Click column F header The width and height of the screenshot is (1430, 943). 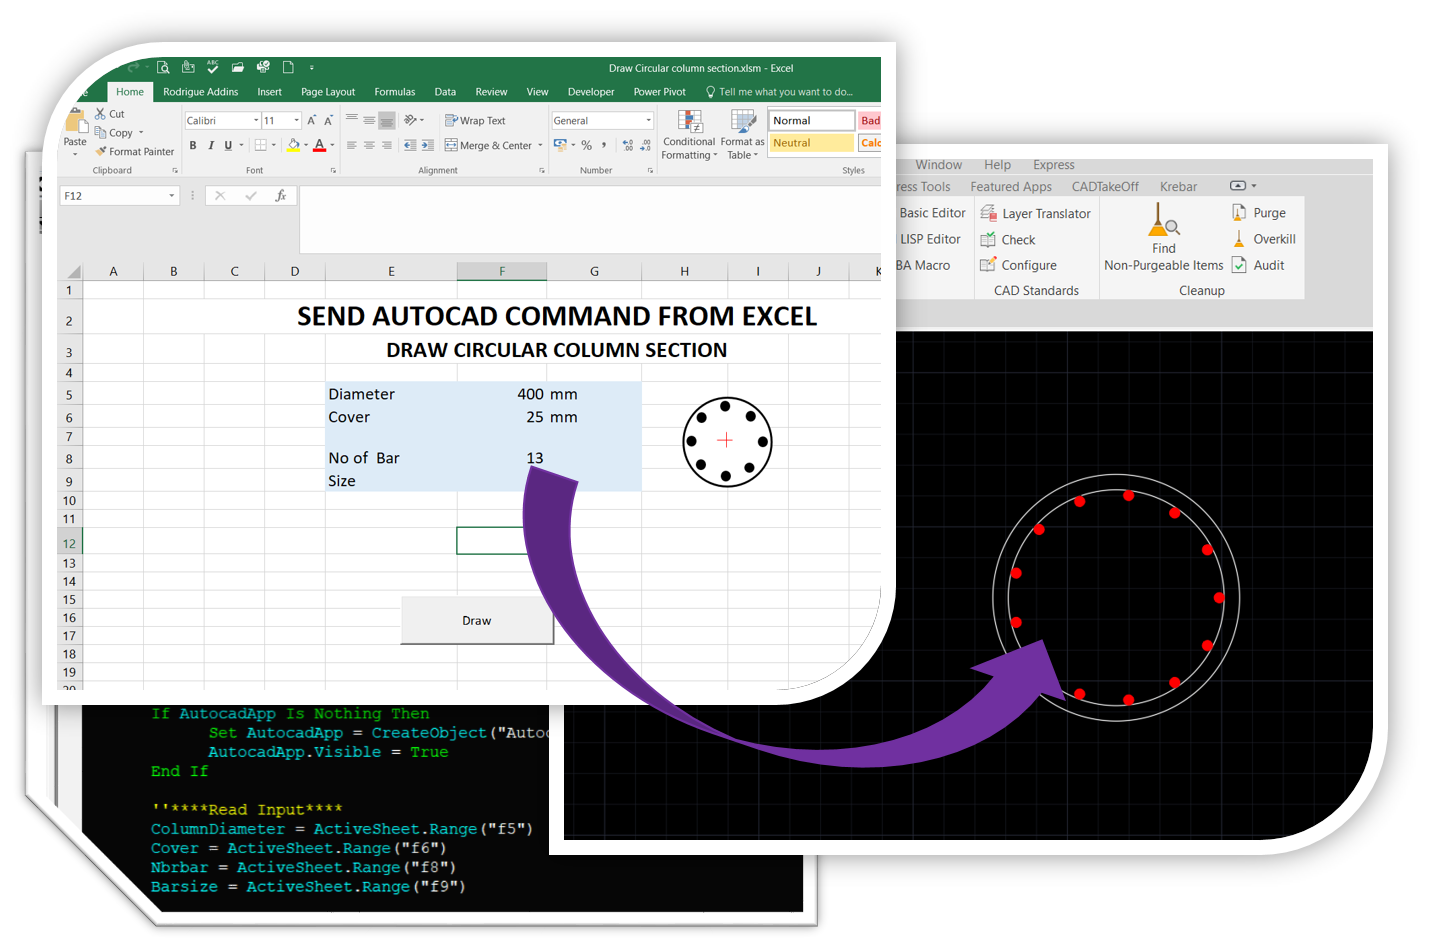(x=502, y=271)
